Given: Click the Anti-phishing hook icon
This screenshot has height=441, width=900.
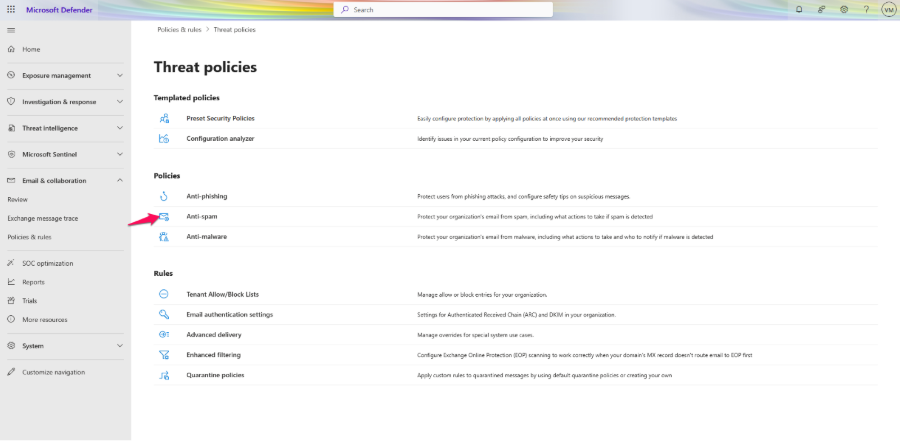Looking at the screenshot, I should point(164,196).
